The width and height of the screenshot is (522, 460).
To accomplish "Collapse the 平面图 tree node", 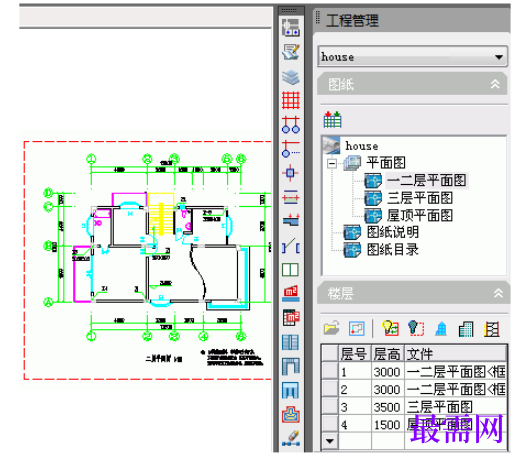I will 332,164.
